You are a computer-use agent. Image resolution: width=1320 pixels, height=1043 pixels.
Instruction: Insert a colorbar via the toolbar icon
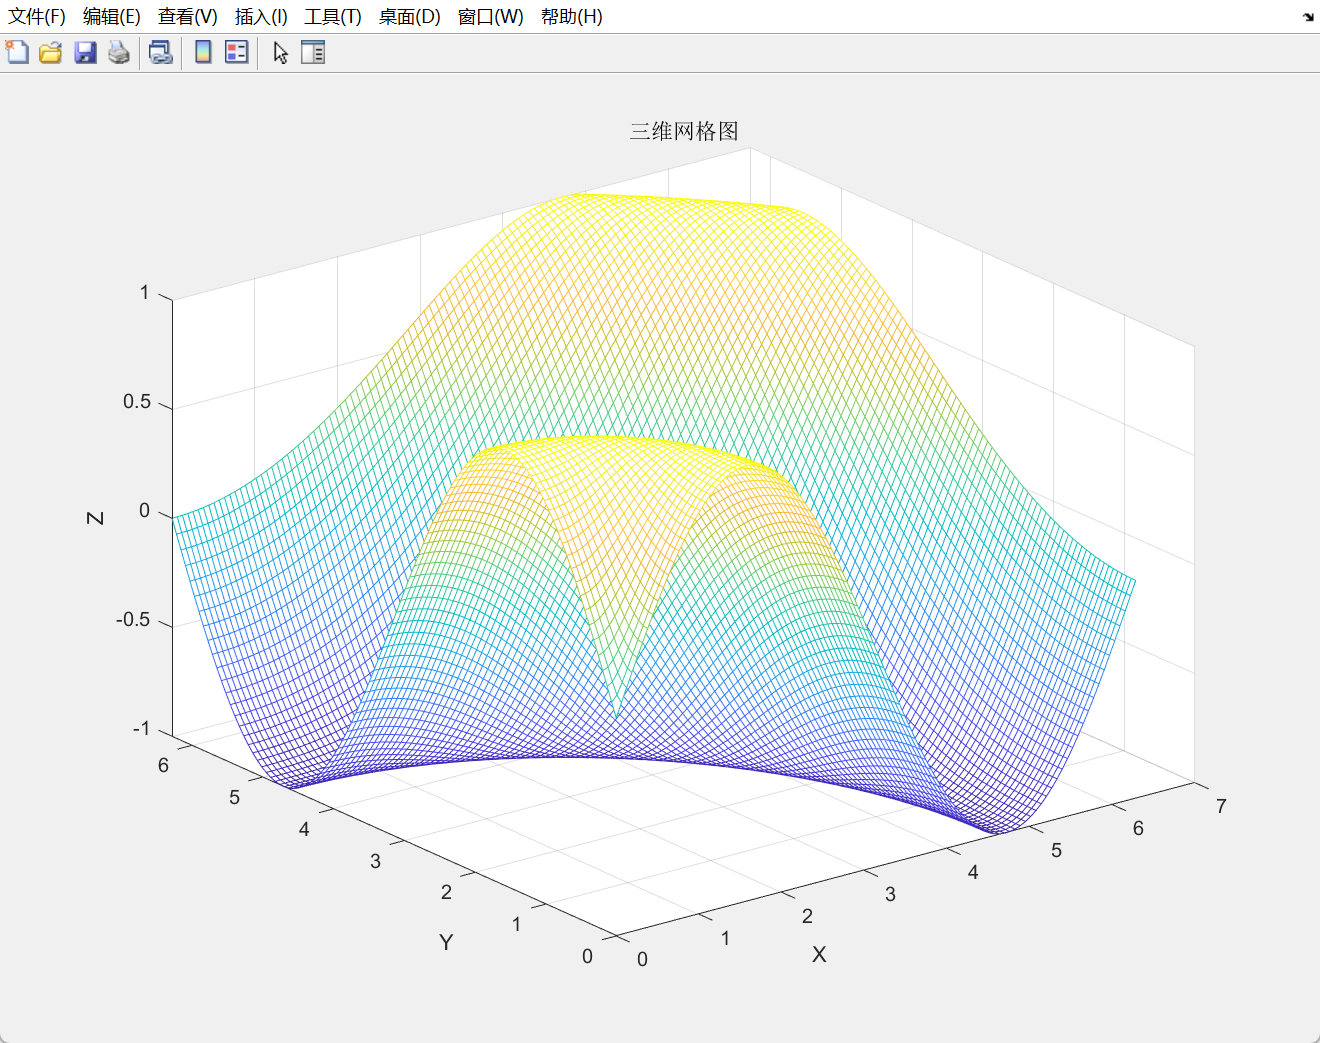203,52
